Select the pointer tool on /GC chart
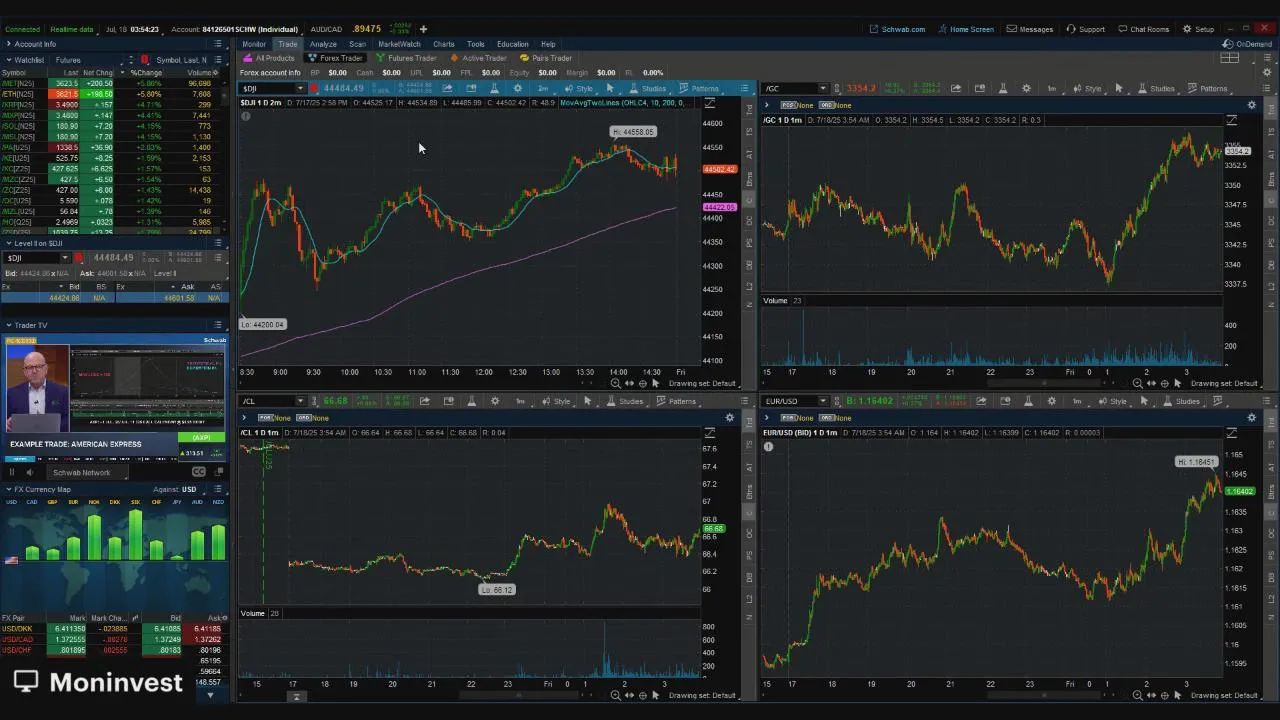Screen dimensions: 1280x720 pos(1119,88)
